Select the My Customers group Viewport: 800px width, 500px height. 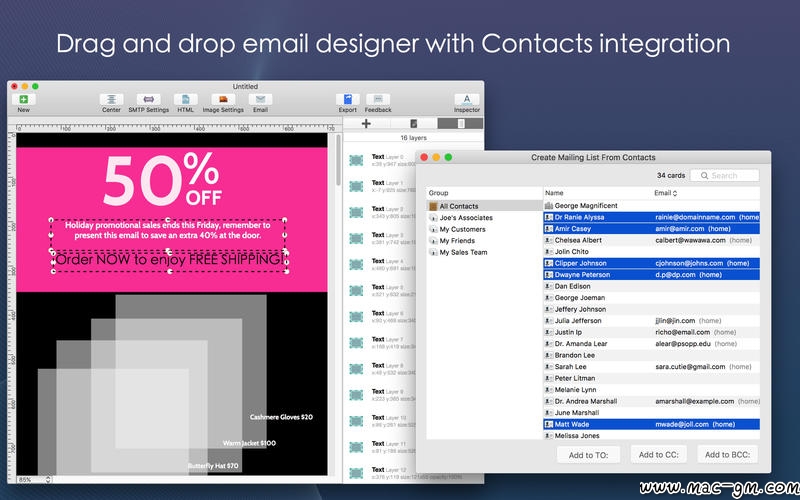484,230
